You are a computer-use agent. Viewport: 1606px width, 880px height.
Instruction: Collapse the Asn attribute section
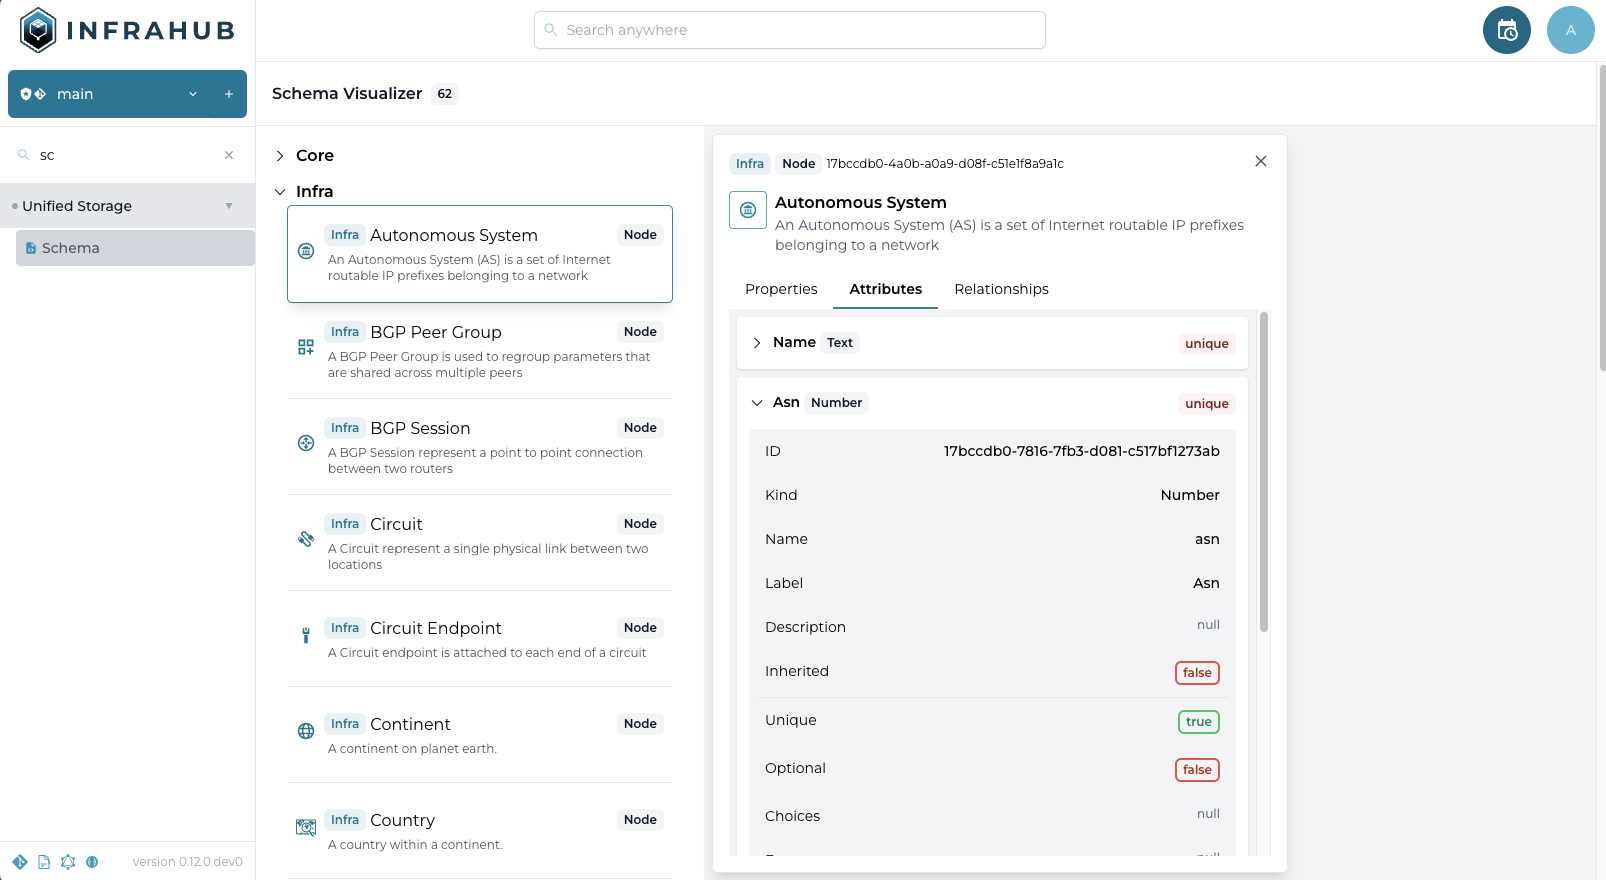(x=757, y=403)
